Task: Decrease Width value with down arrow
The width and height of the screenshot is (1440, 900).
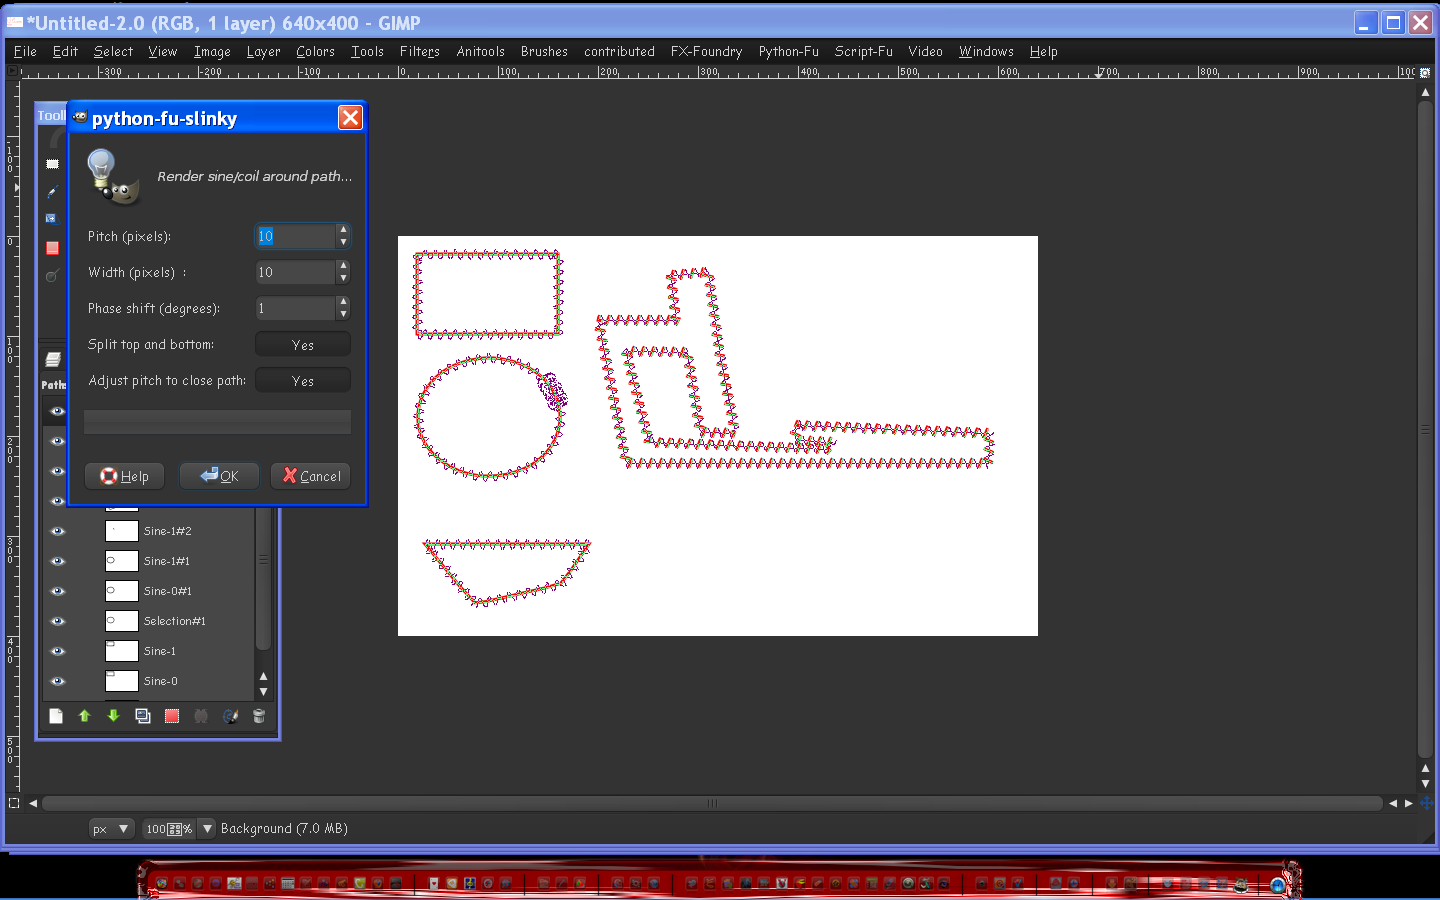Action: point(343,278)
